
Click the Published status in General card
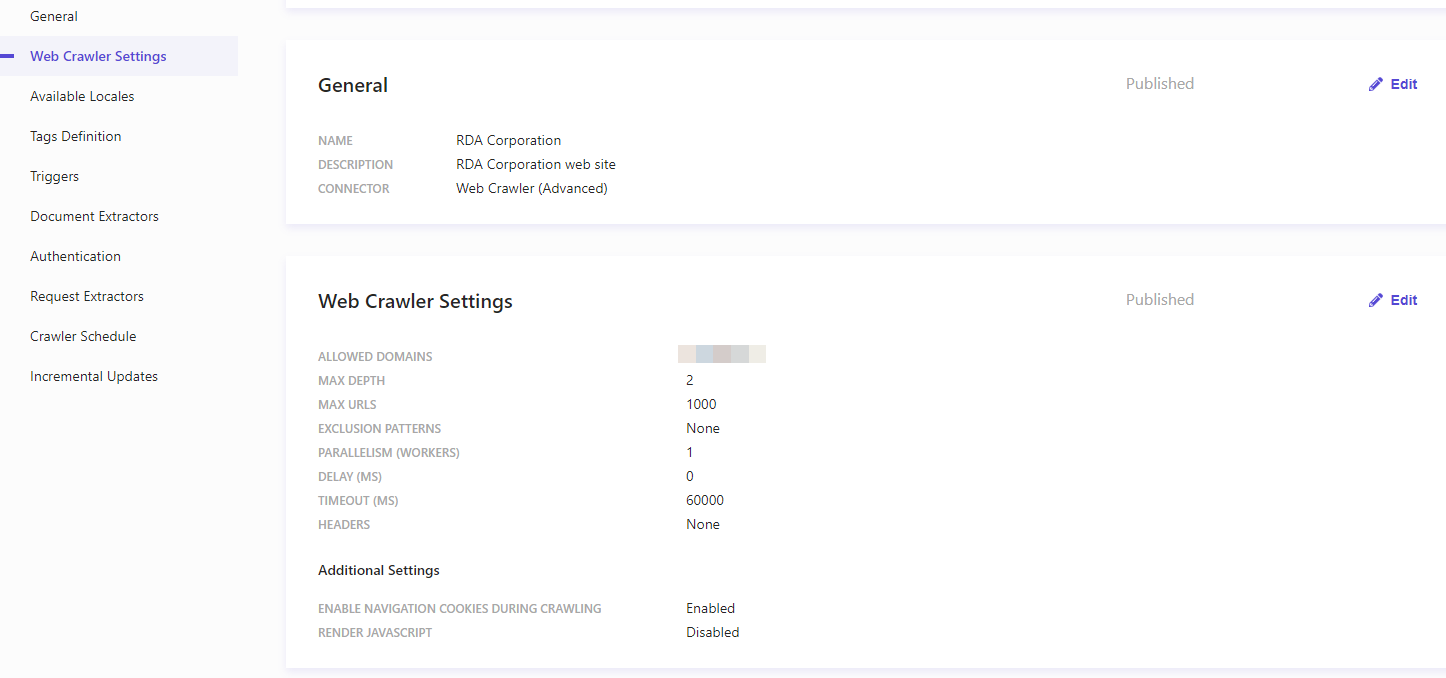[x=1160, y=84]
